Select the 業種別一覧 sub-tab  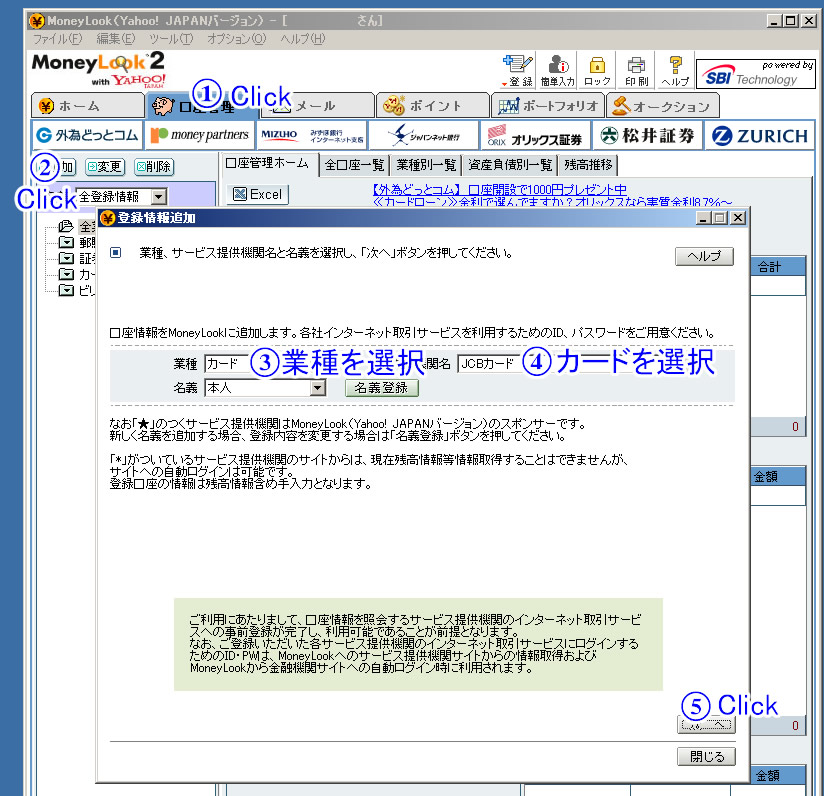coord(426,165)
